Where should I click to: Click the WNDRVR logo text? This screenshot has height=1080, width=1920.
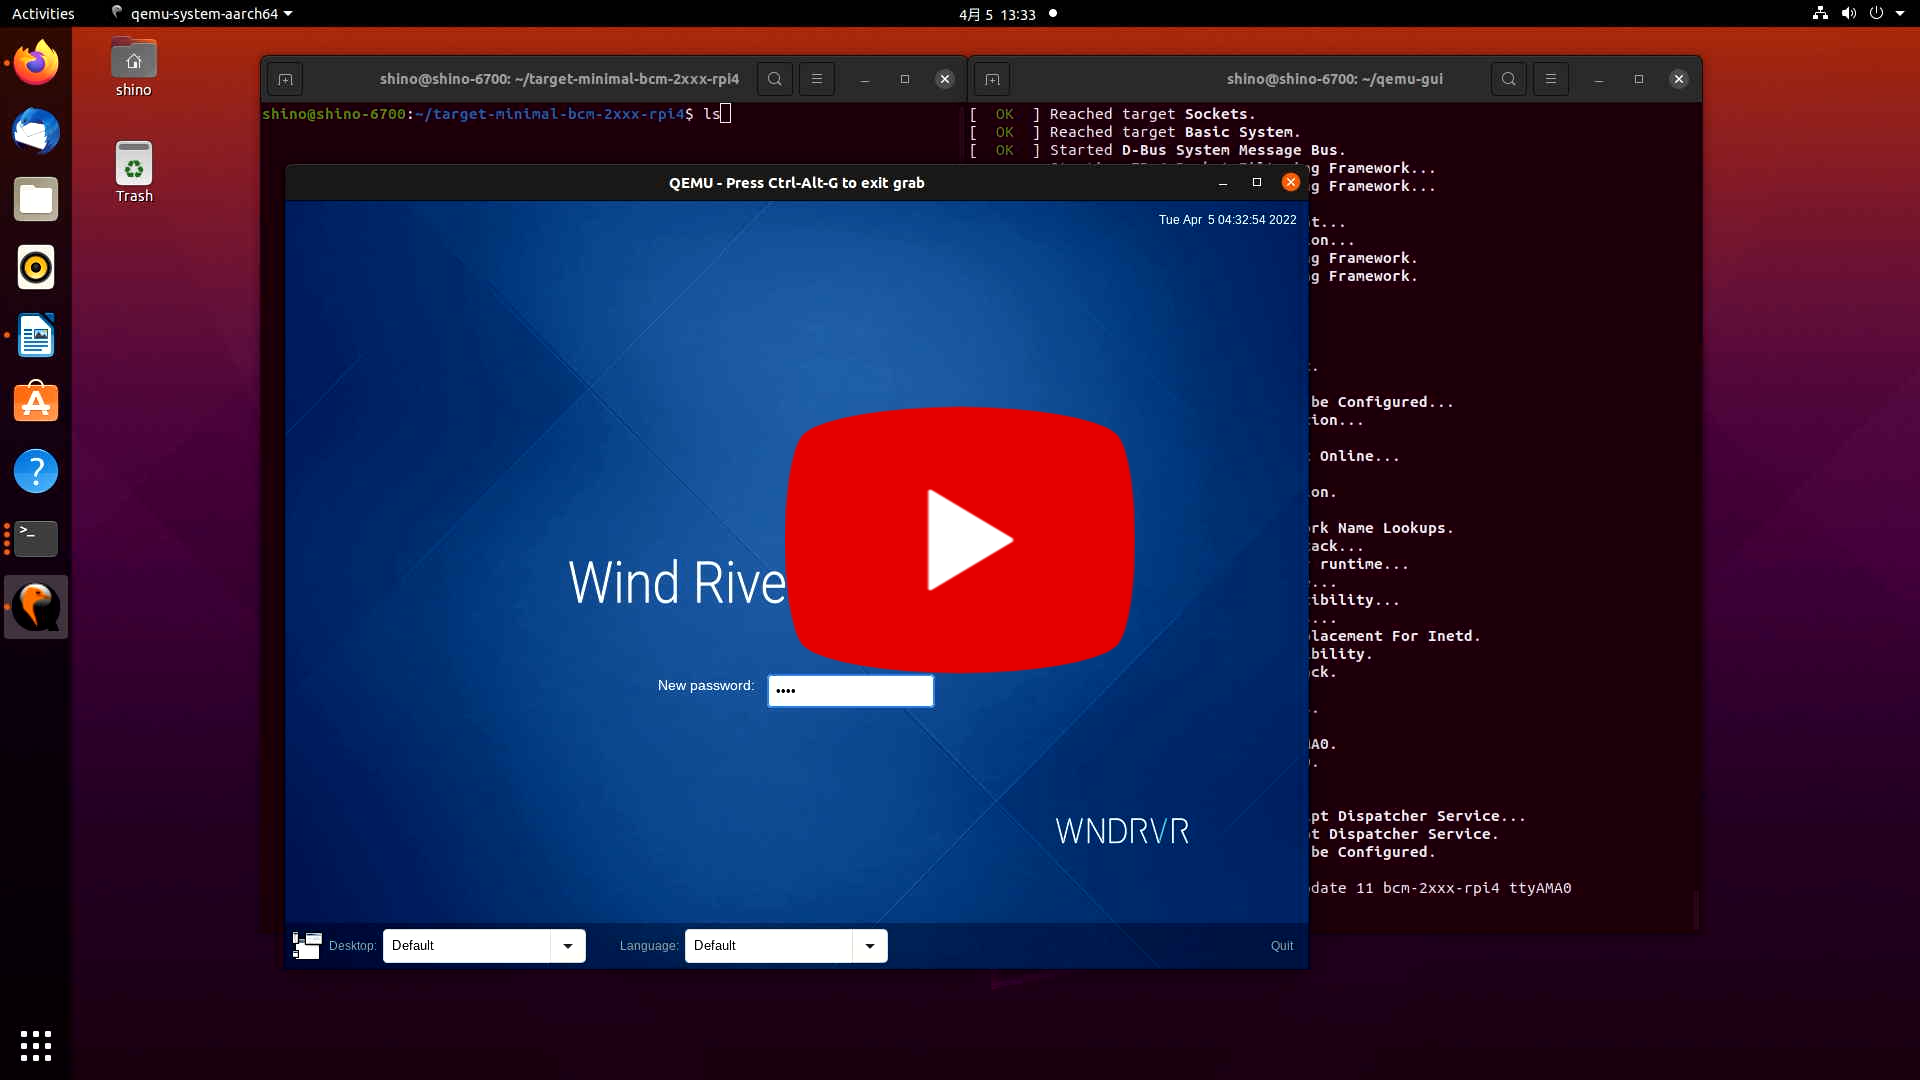pos(1122,831)
